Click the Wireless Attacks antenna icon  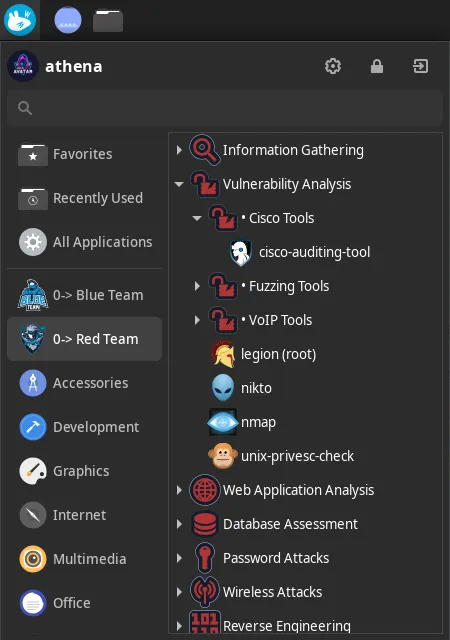pyautogui.click(x=205, y=591)
